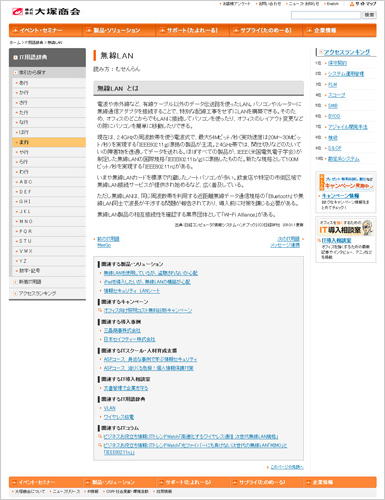The height and width of the screenshot is (500, 385).
Task: Click the header search text field
Action: pyautogui.click(x=326, y=15)
